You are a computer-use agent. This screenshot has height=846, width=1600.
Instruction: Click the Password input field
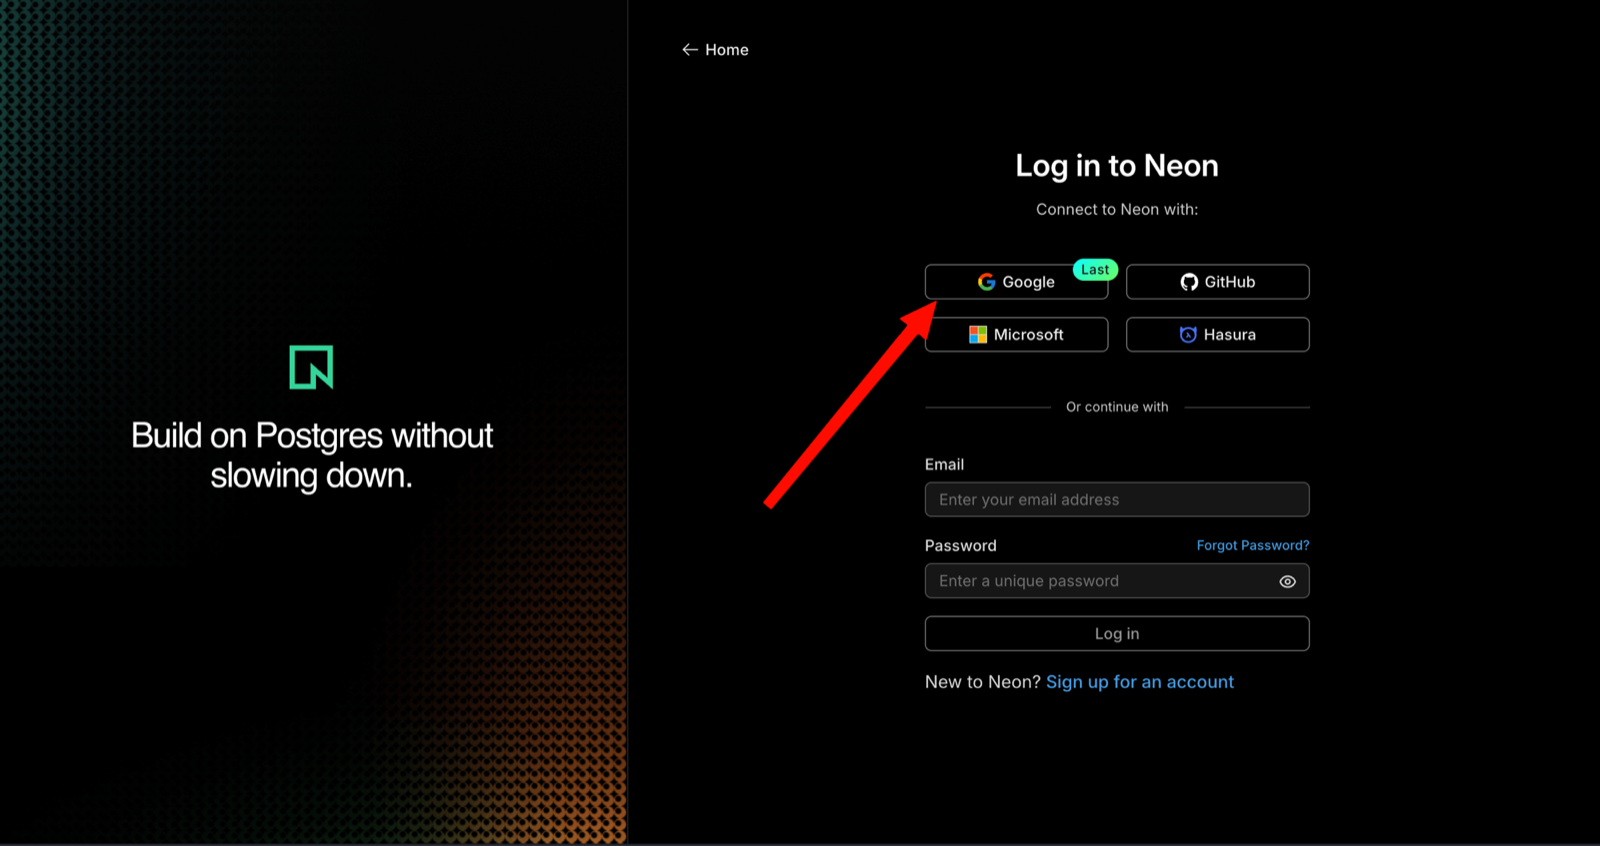coord(1117,581)
